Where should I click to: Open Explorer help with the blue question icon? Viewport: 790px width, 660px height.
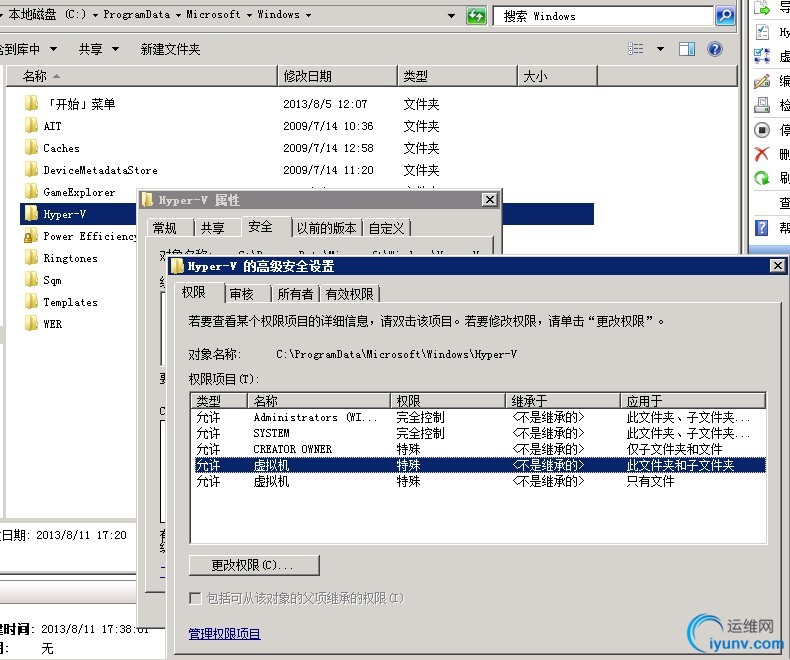pos(714,49)
